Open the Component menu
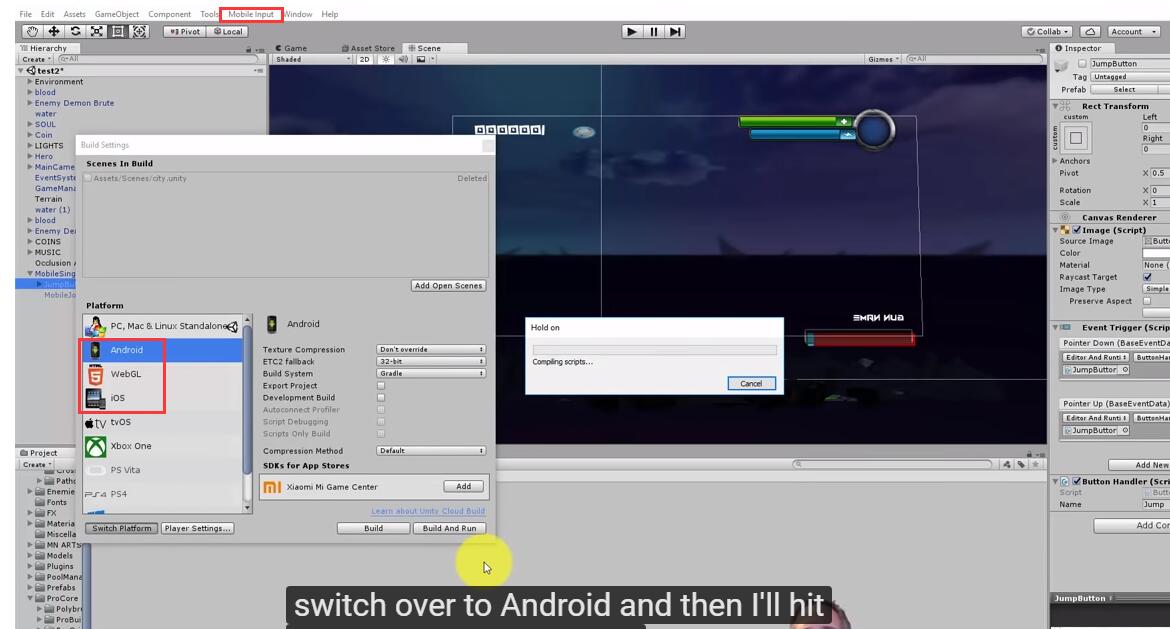 point(169,14)
